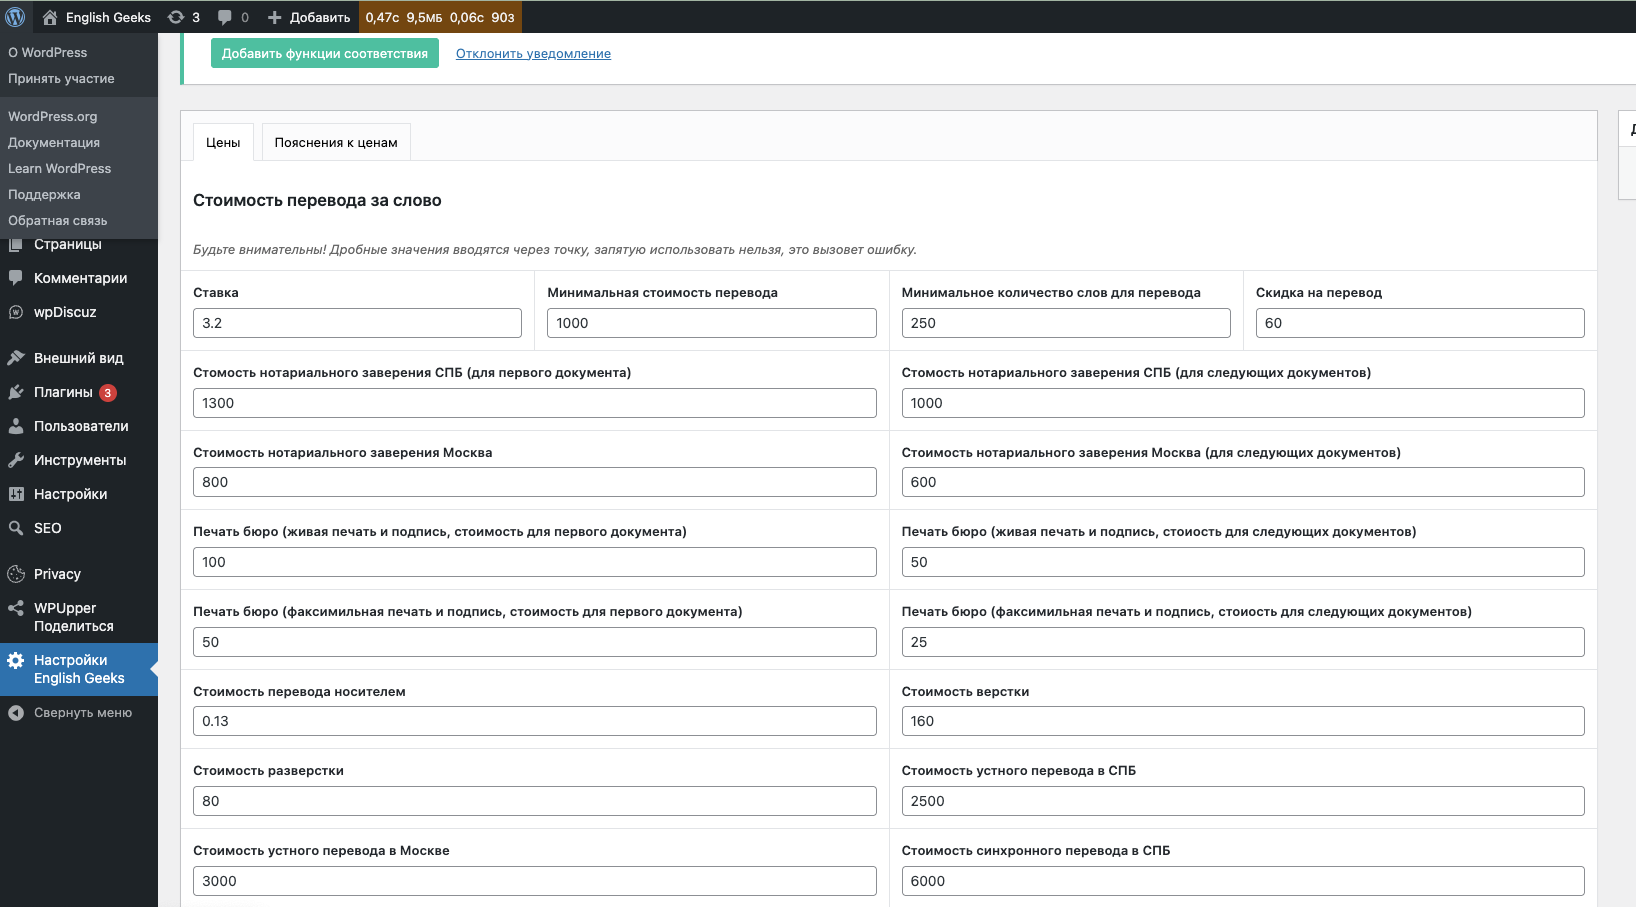Open the updates icon showing 3
The width and height of the screenshot is (1636, 907).
(176, 17)
